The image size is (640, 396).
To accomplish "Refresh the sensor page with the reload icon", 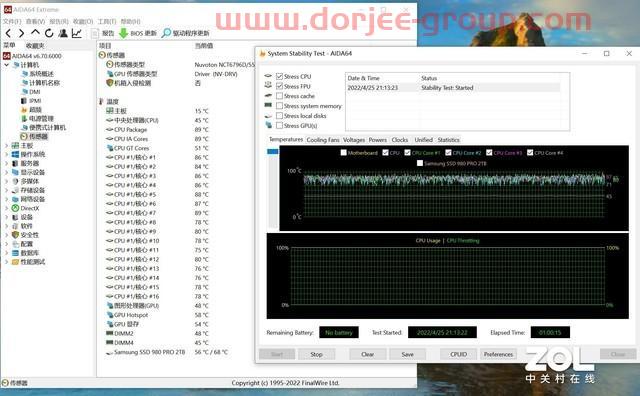I will coord(49,33).
